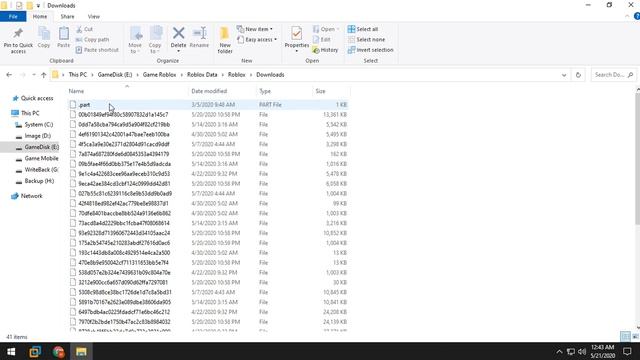Open Image (D:) drive in sidebar
The image size is (640, 360).
point(33,136)
